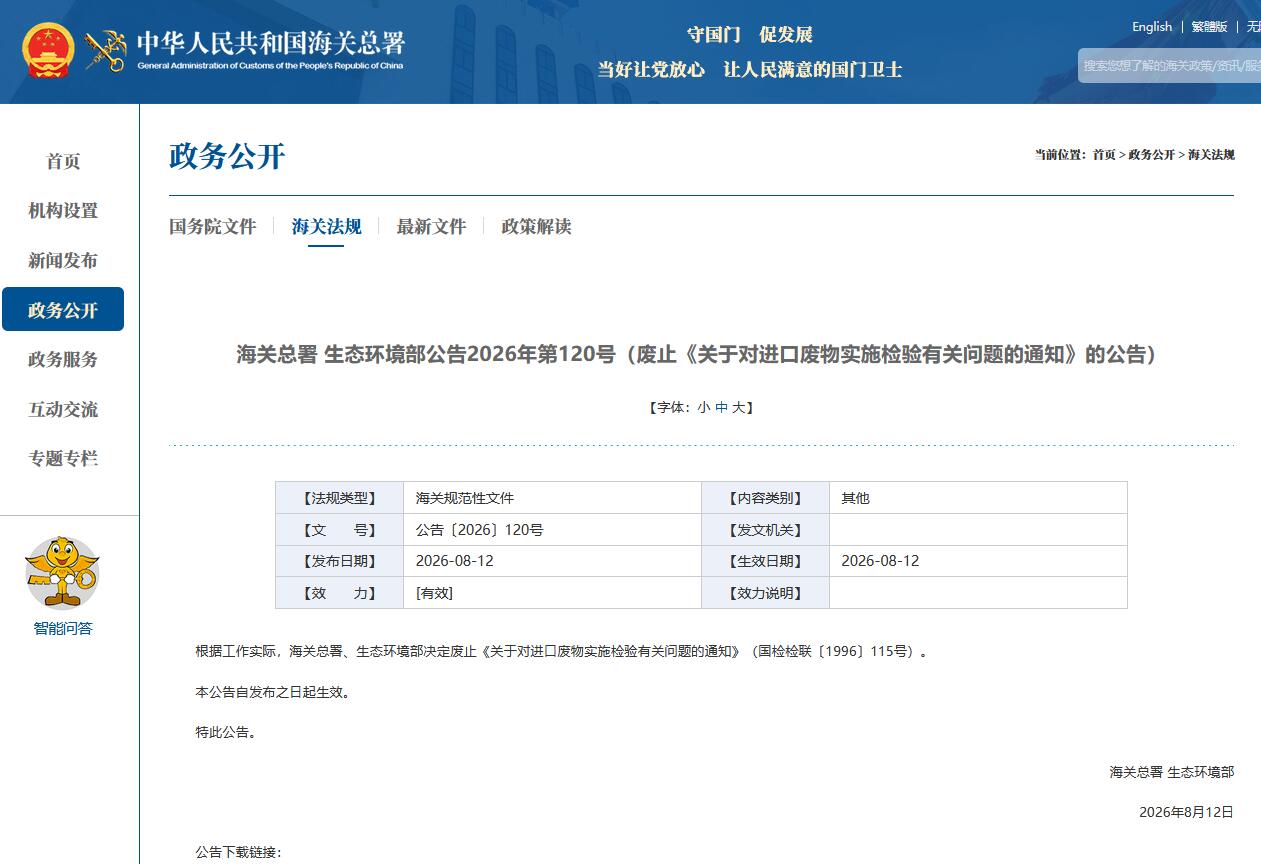Open the 政策解读 tab

coord(536,227)
